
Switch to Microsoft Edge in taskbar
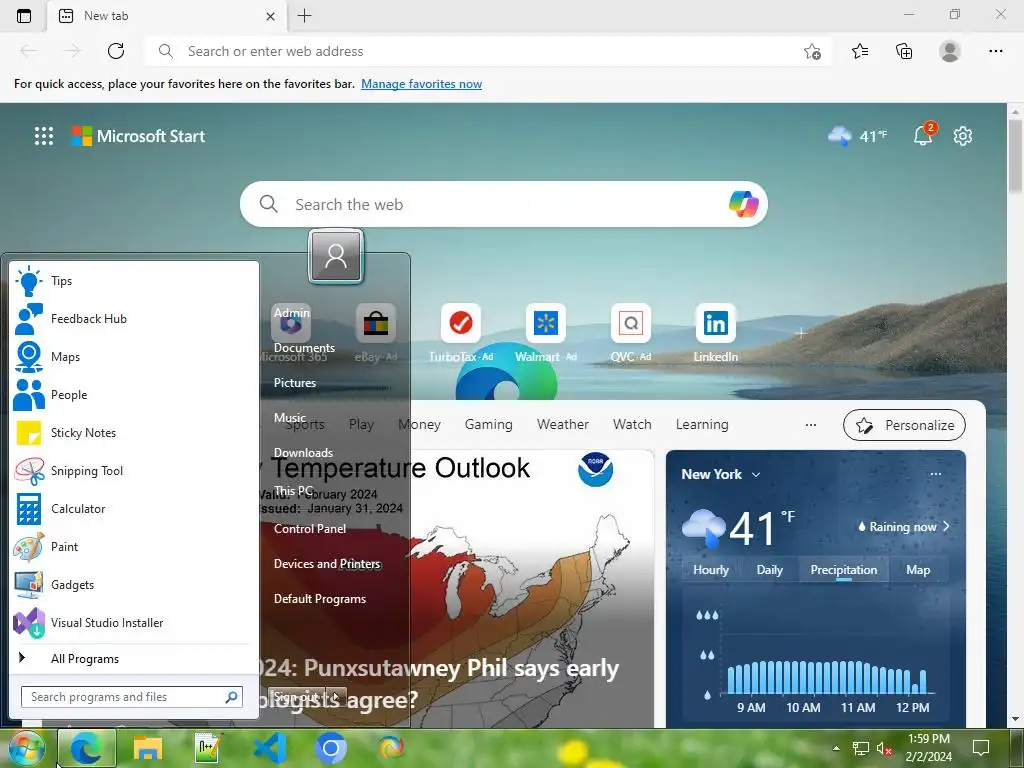(x=87, y=748)
